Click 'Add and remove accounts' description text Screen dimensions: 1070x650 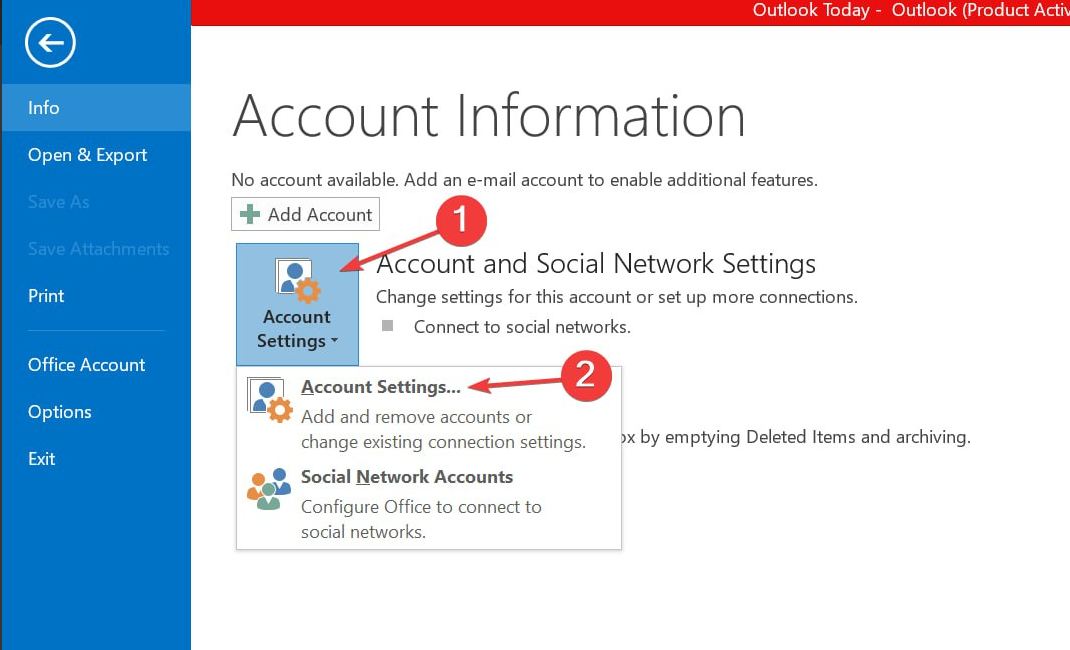pos(444,429)
